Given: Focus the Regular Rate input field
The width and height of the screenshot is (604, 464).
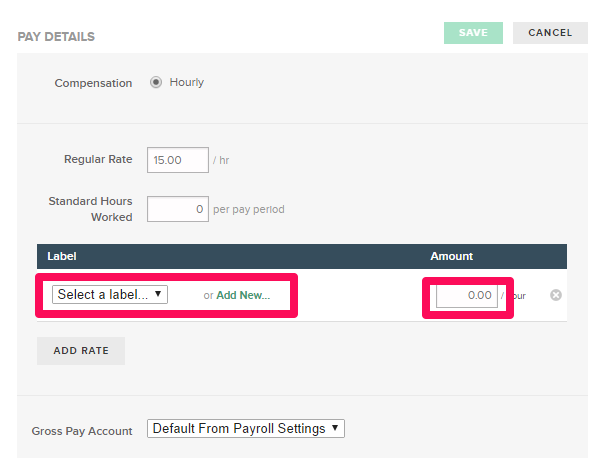Looking at the screenshot, I should [x=178, y=160].
